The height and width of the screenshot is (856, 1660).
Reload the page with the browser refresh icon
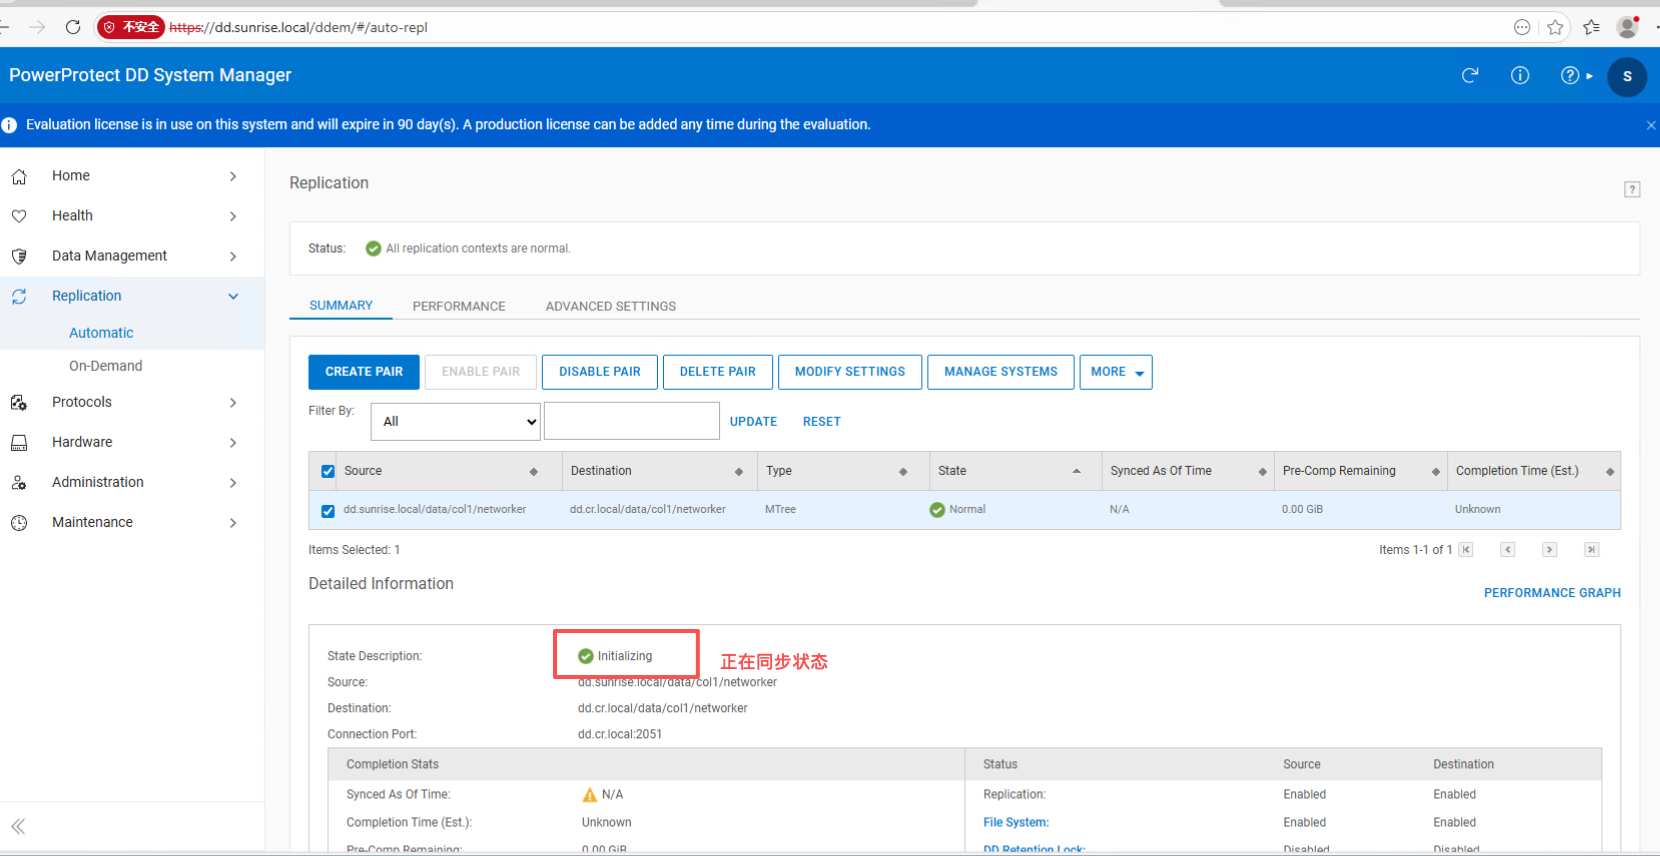click(73, 27)
